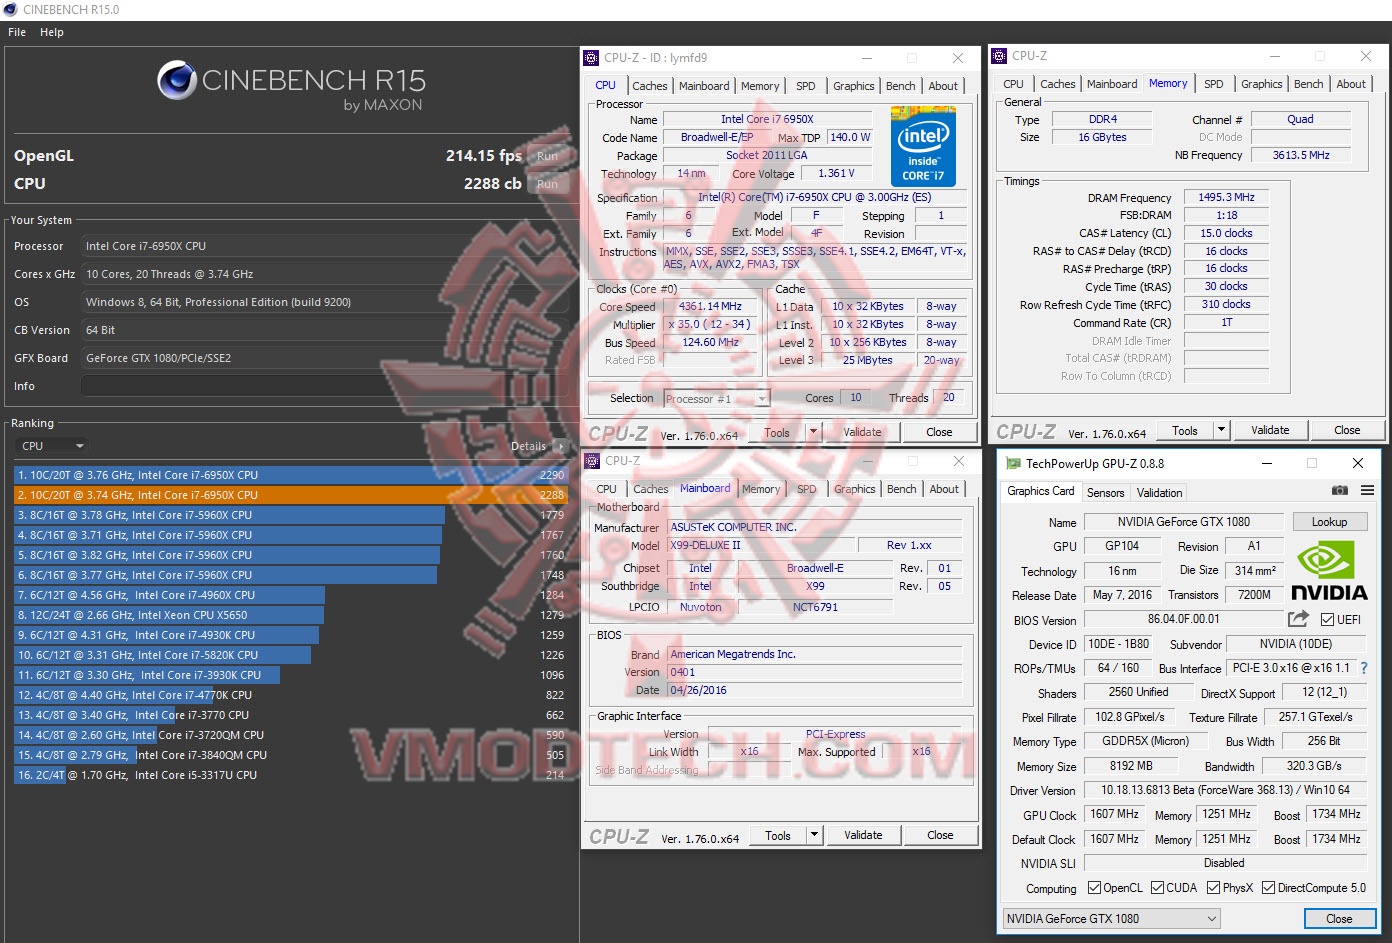Click the Run button for the CPU test
1392x943 pixels.
point(547,184)
